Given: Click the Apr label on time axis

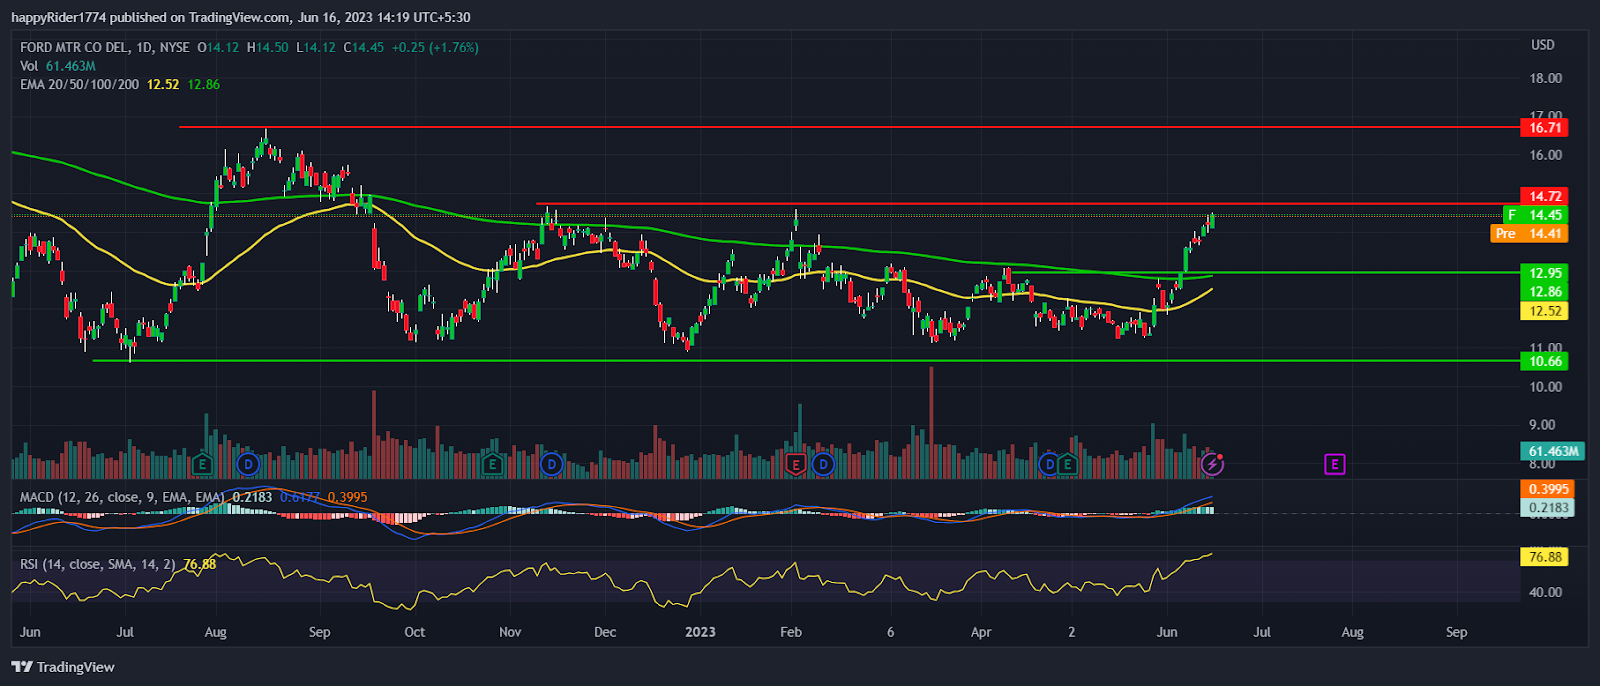Looking at the screenshot, I should click(x=981, y=632).
